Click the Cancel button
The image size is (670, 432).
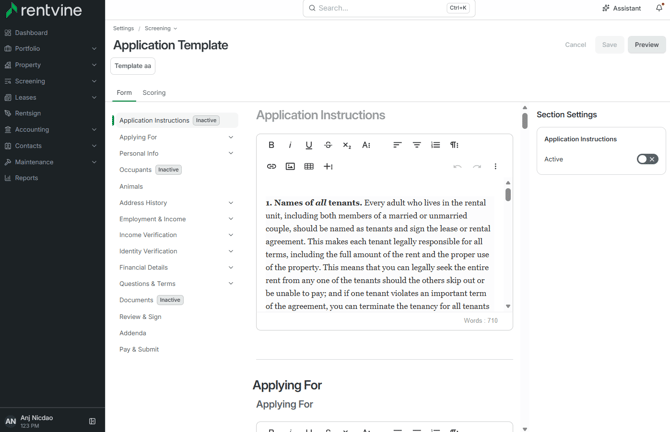(x=575, y=44)
